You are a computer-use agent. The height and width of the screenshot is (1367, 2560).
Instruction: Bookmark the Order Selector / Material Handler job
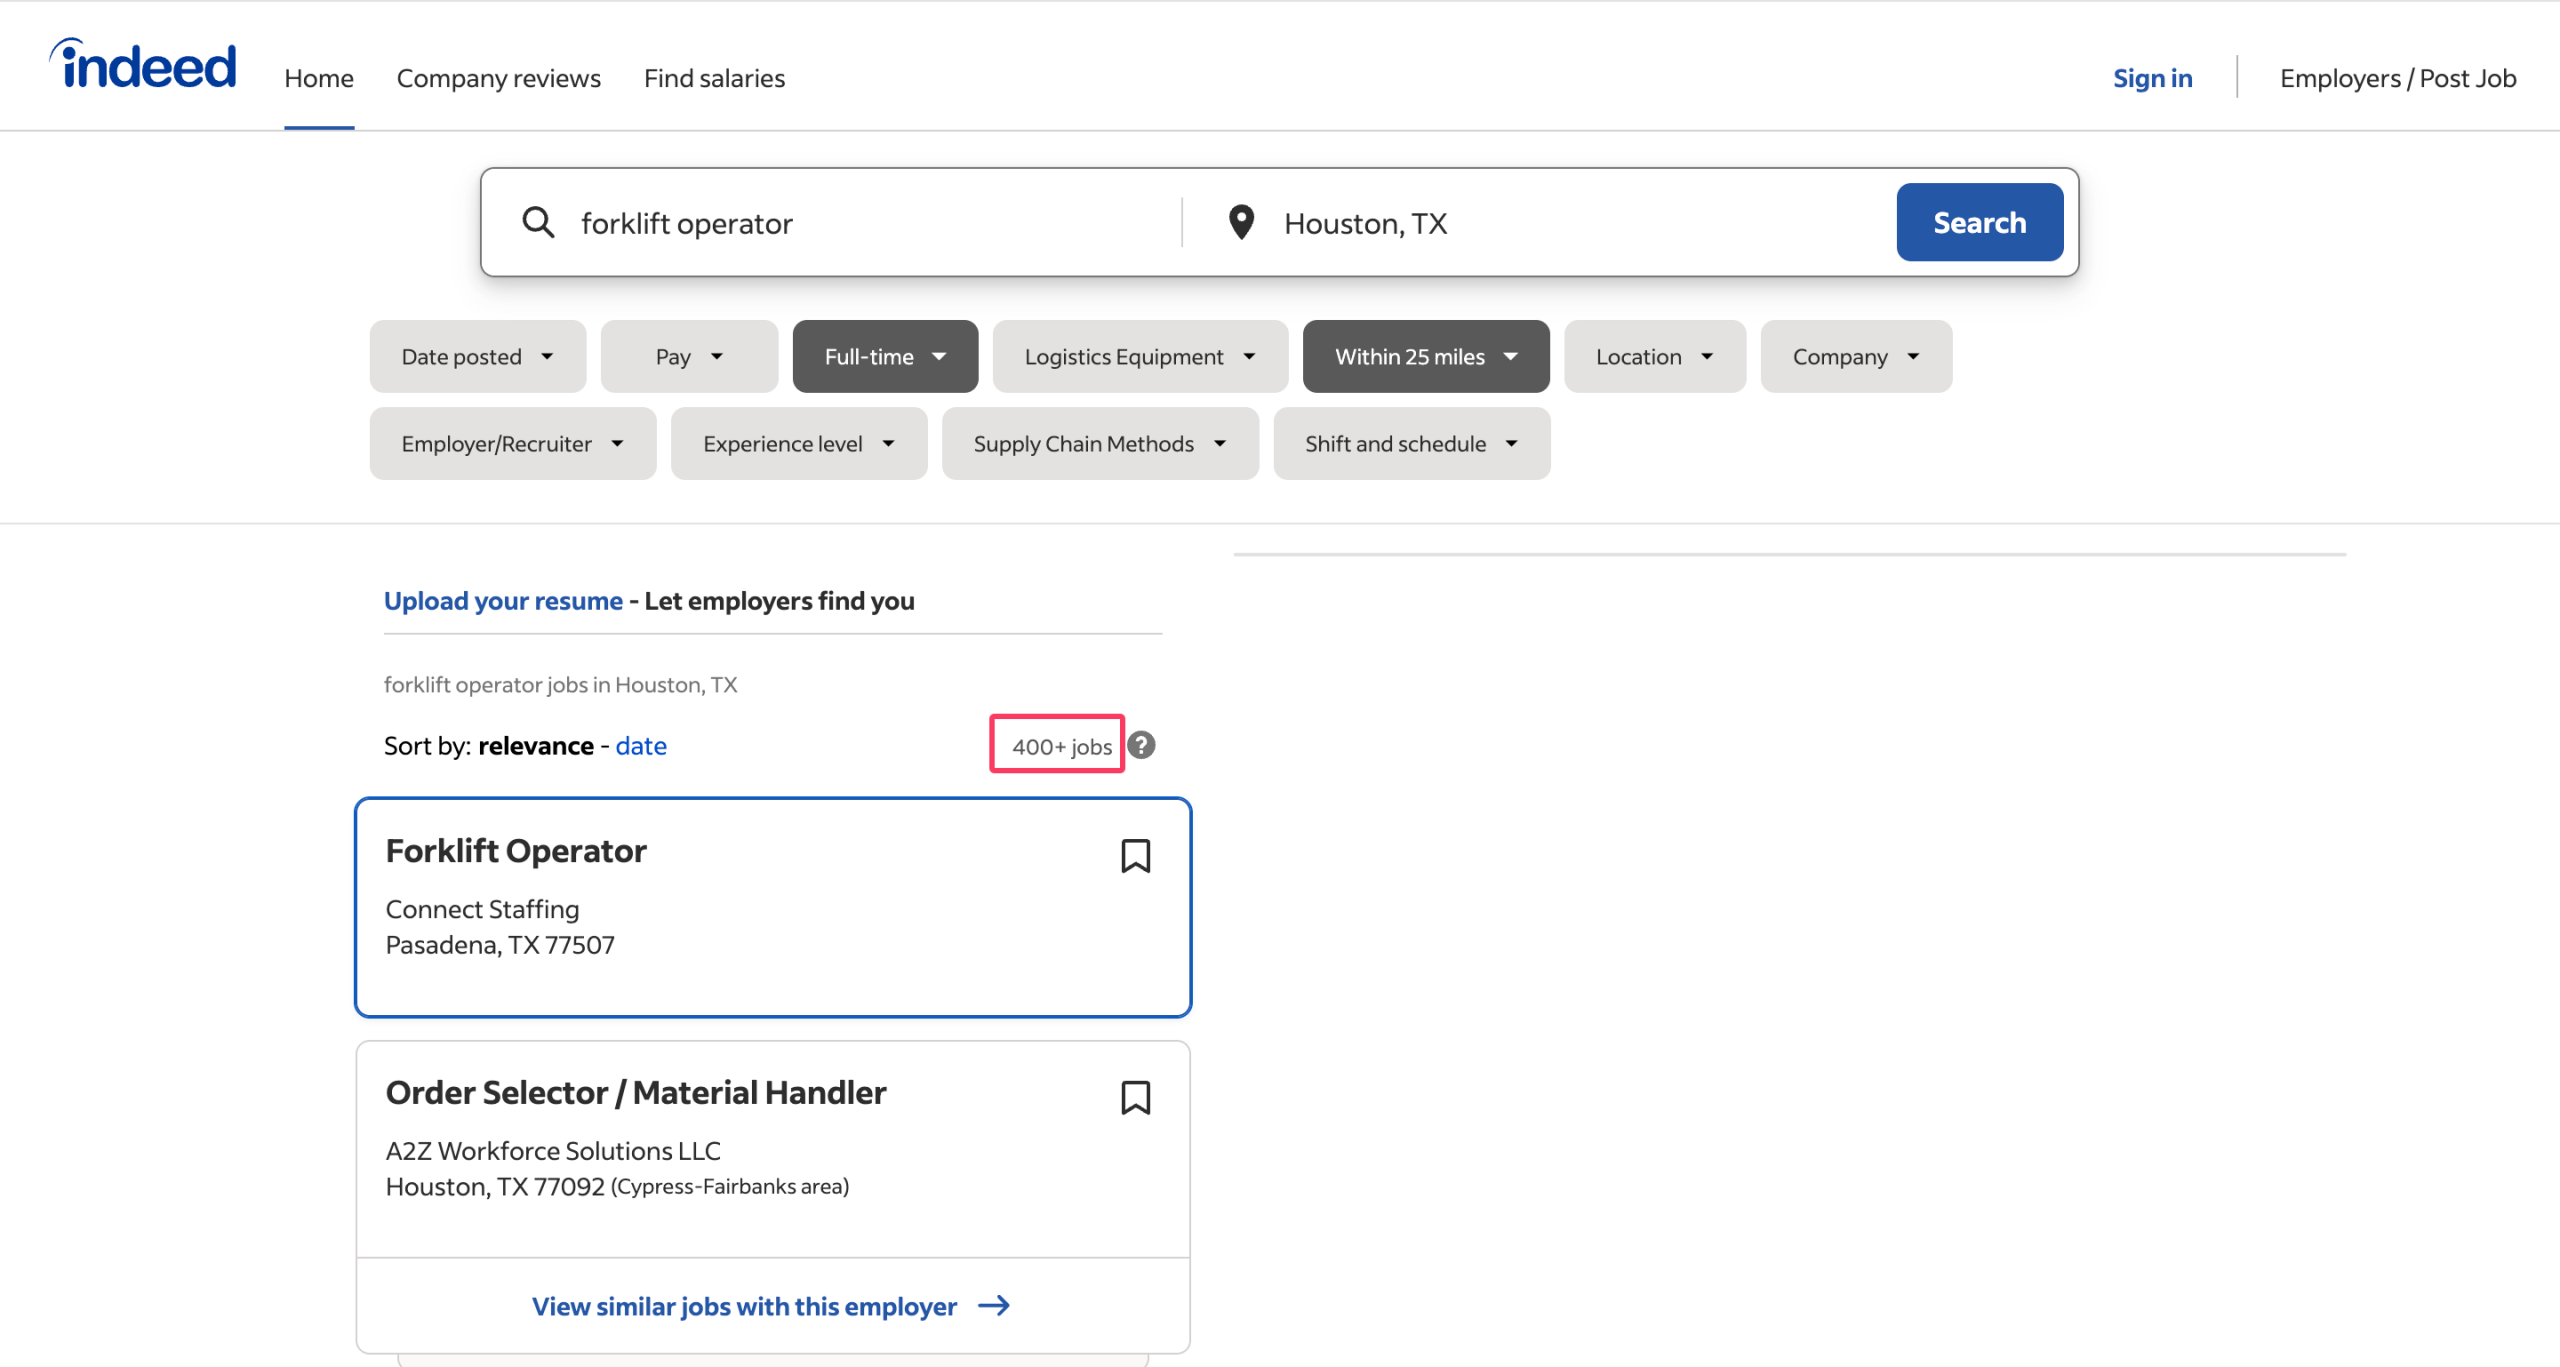tap(1135, 1097)
